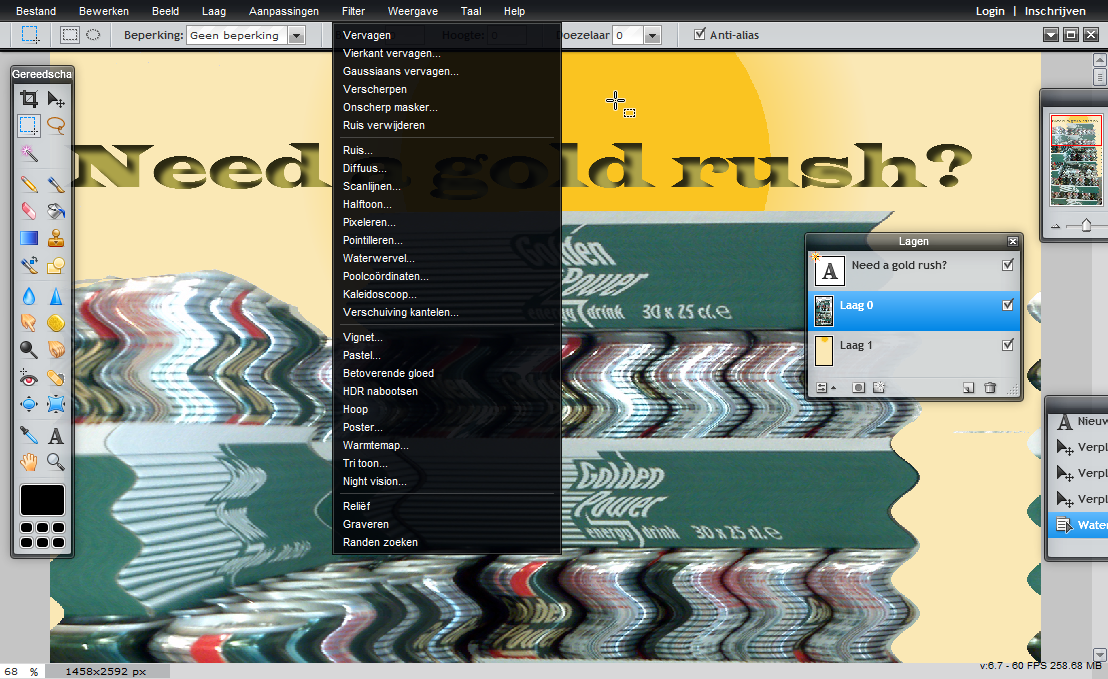Open the Aanpassingen menu
This screenshot has height=679, width=1108.
tap(283, 11)
